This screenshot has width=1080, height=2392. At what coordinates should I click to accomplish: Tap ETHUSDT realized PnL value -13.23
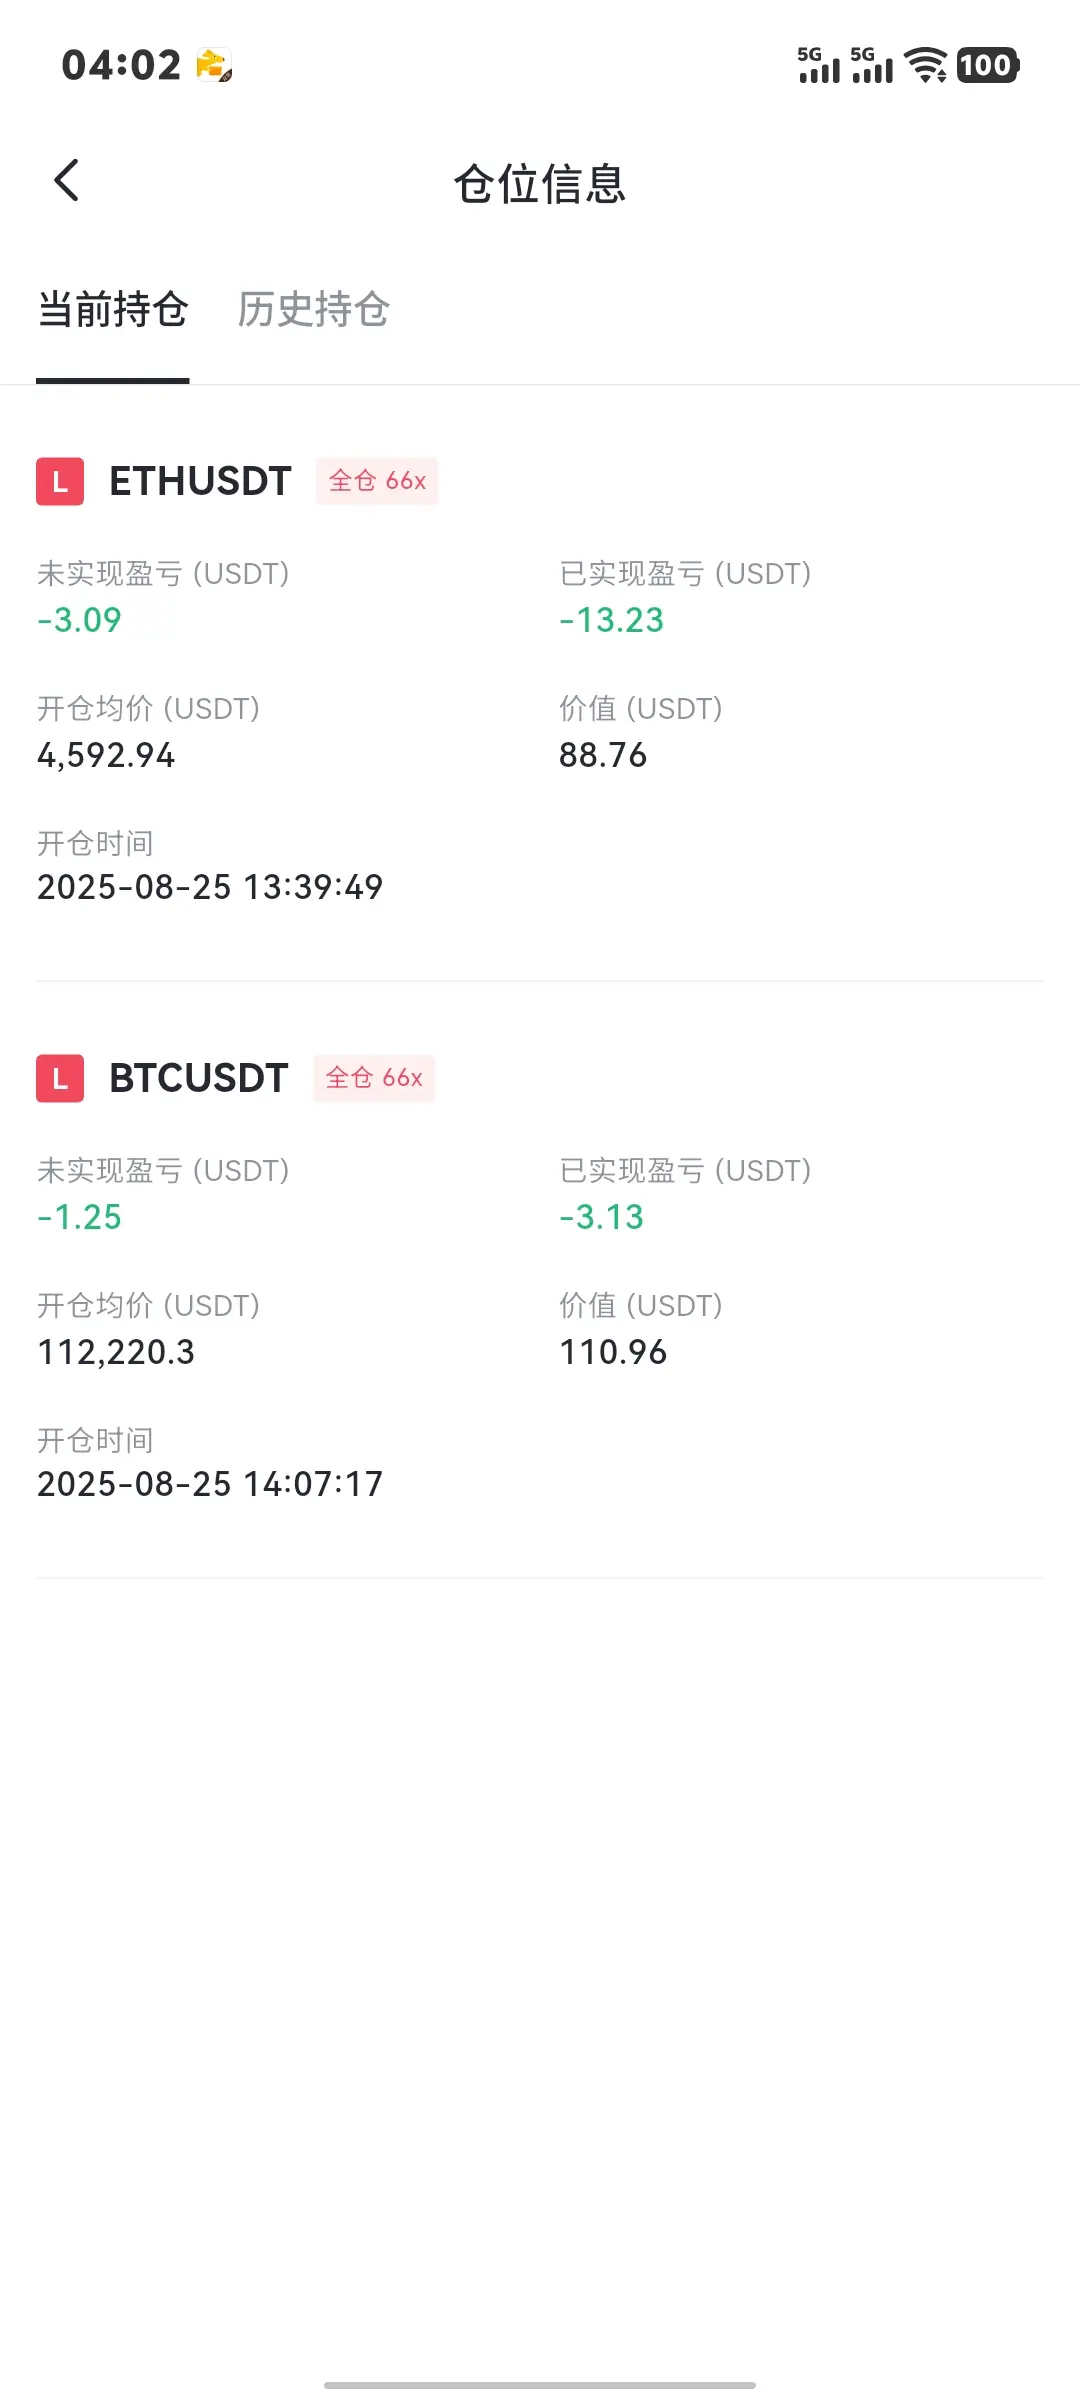point(611,620)
